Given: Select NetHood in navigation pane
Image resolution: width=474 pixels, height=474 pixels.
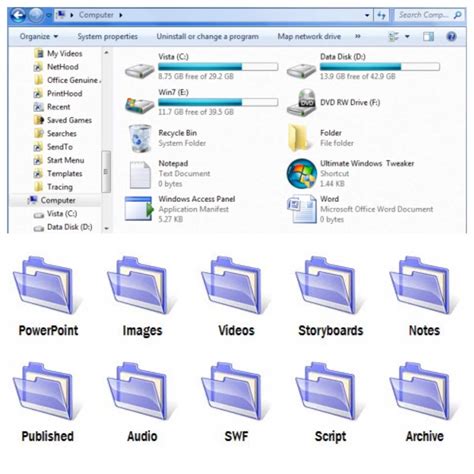Looking at the screenshot, I should (56, 67).
